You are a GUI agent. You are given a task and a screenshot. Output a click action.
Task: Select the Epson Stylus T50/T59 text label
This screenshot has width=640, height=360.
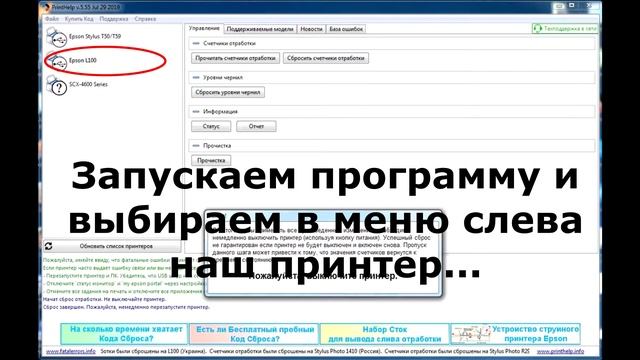point(95,36)
